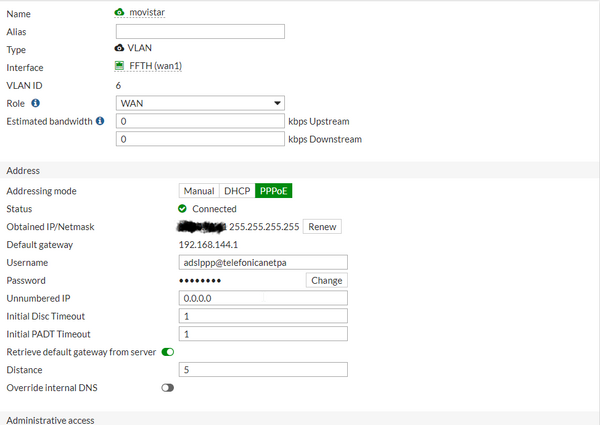Image resolution: width=600 pixels, height=425 pixels.
Task: Click the VLAN type cloud icon
Action: click(121, 48)
